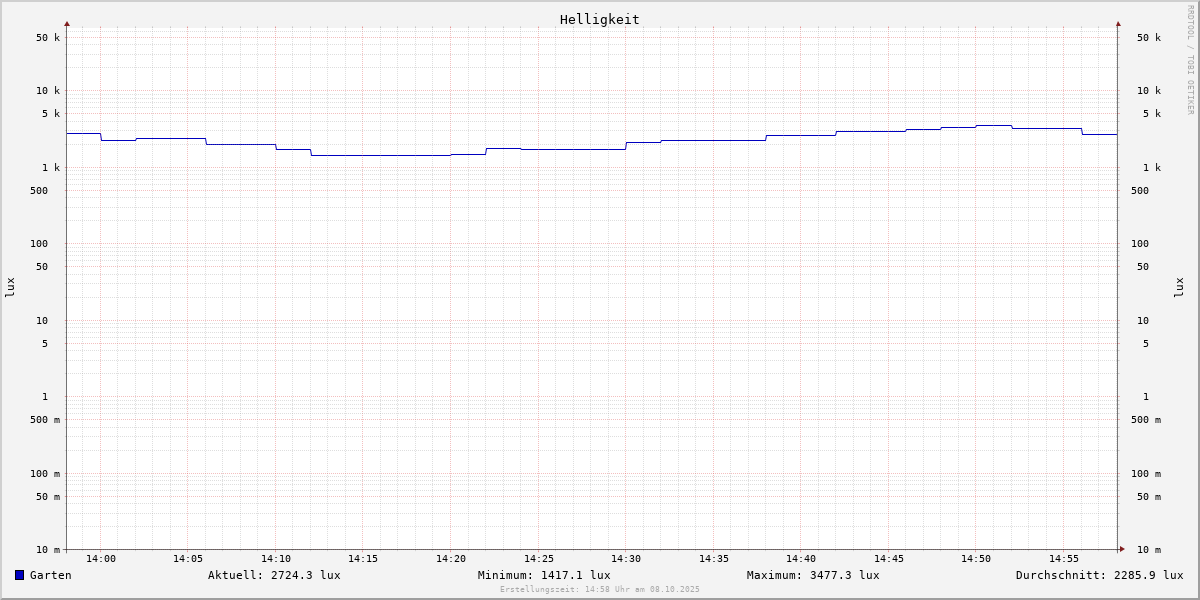Click the blue Garten legend color swatch
1200x600 pixels.
pyautogui.click(x=19, y=575)
